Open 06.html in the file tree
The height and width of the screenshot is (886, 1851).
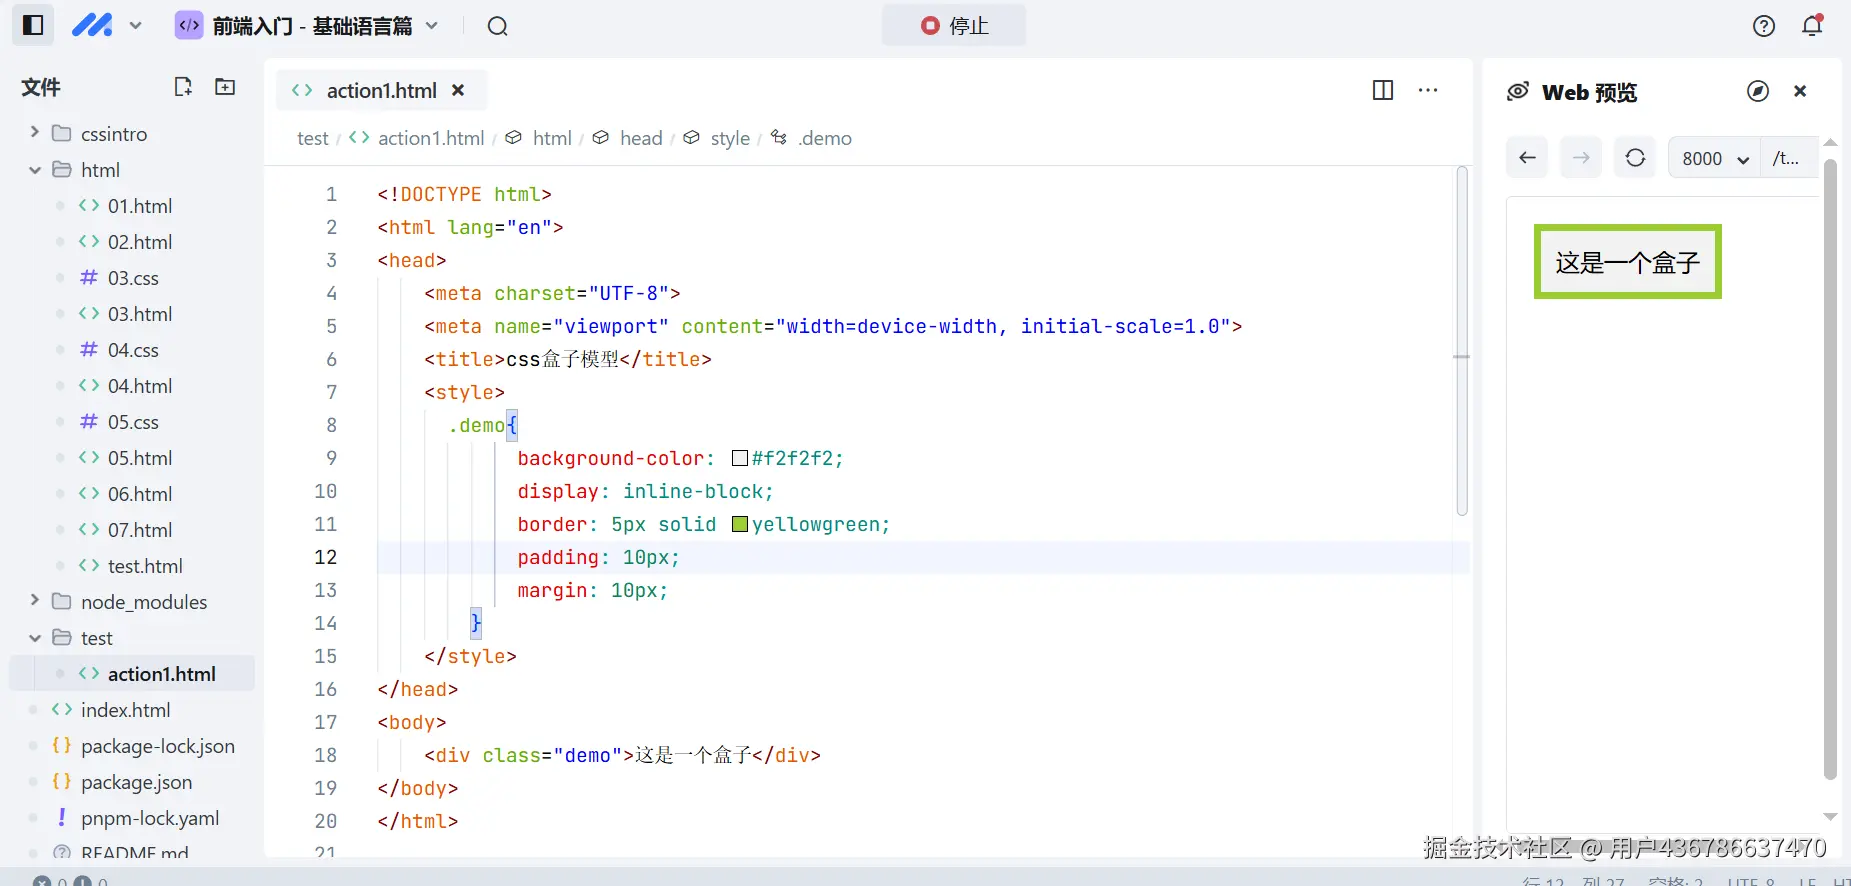pyautogui.click(x=140, y=494)
